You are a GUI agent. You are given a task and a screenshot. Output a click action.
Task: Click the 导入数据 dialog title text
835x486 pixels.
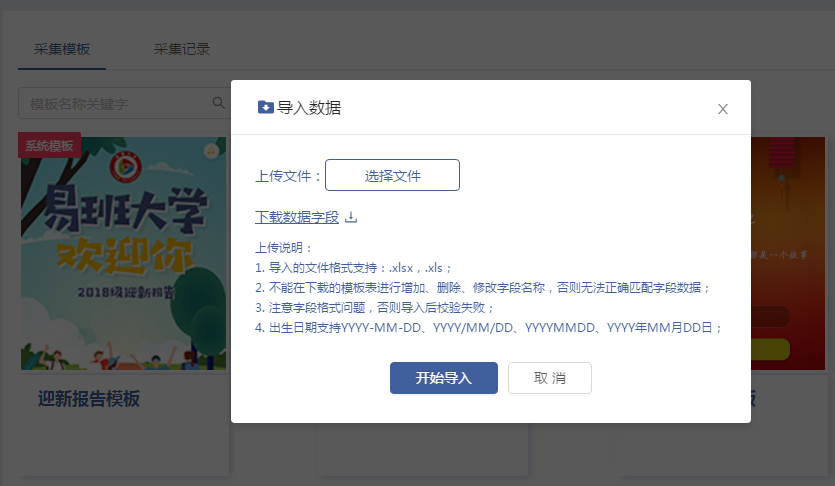coord(309,108)
